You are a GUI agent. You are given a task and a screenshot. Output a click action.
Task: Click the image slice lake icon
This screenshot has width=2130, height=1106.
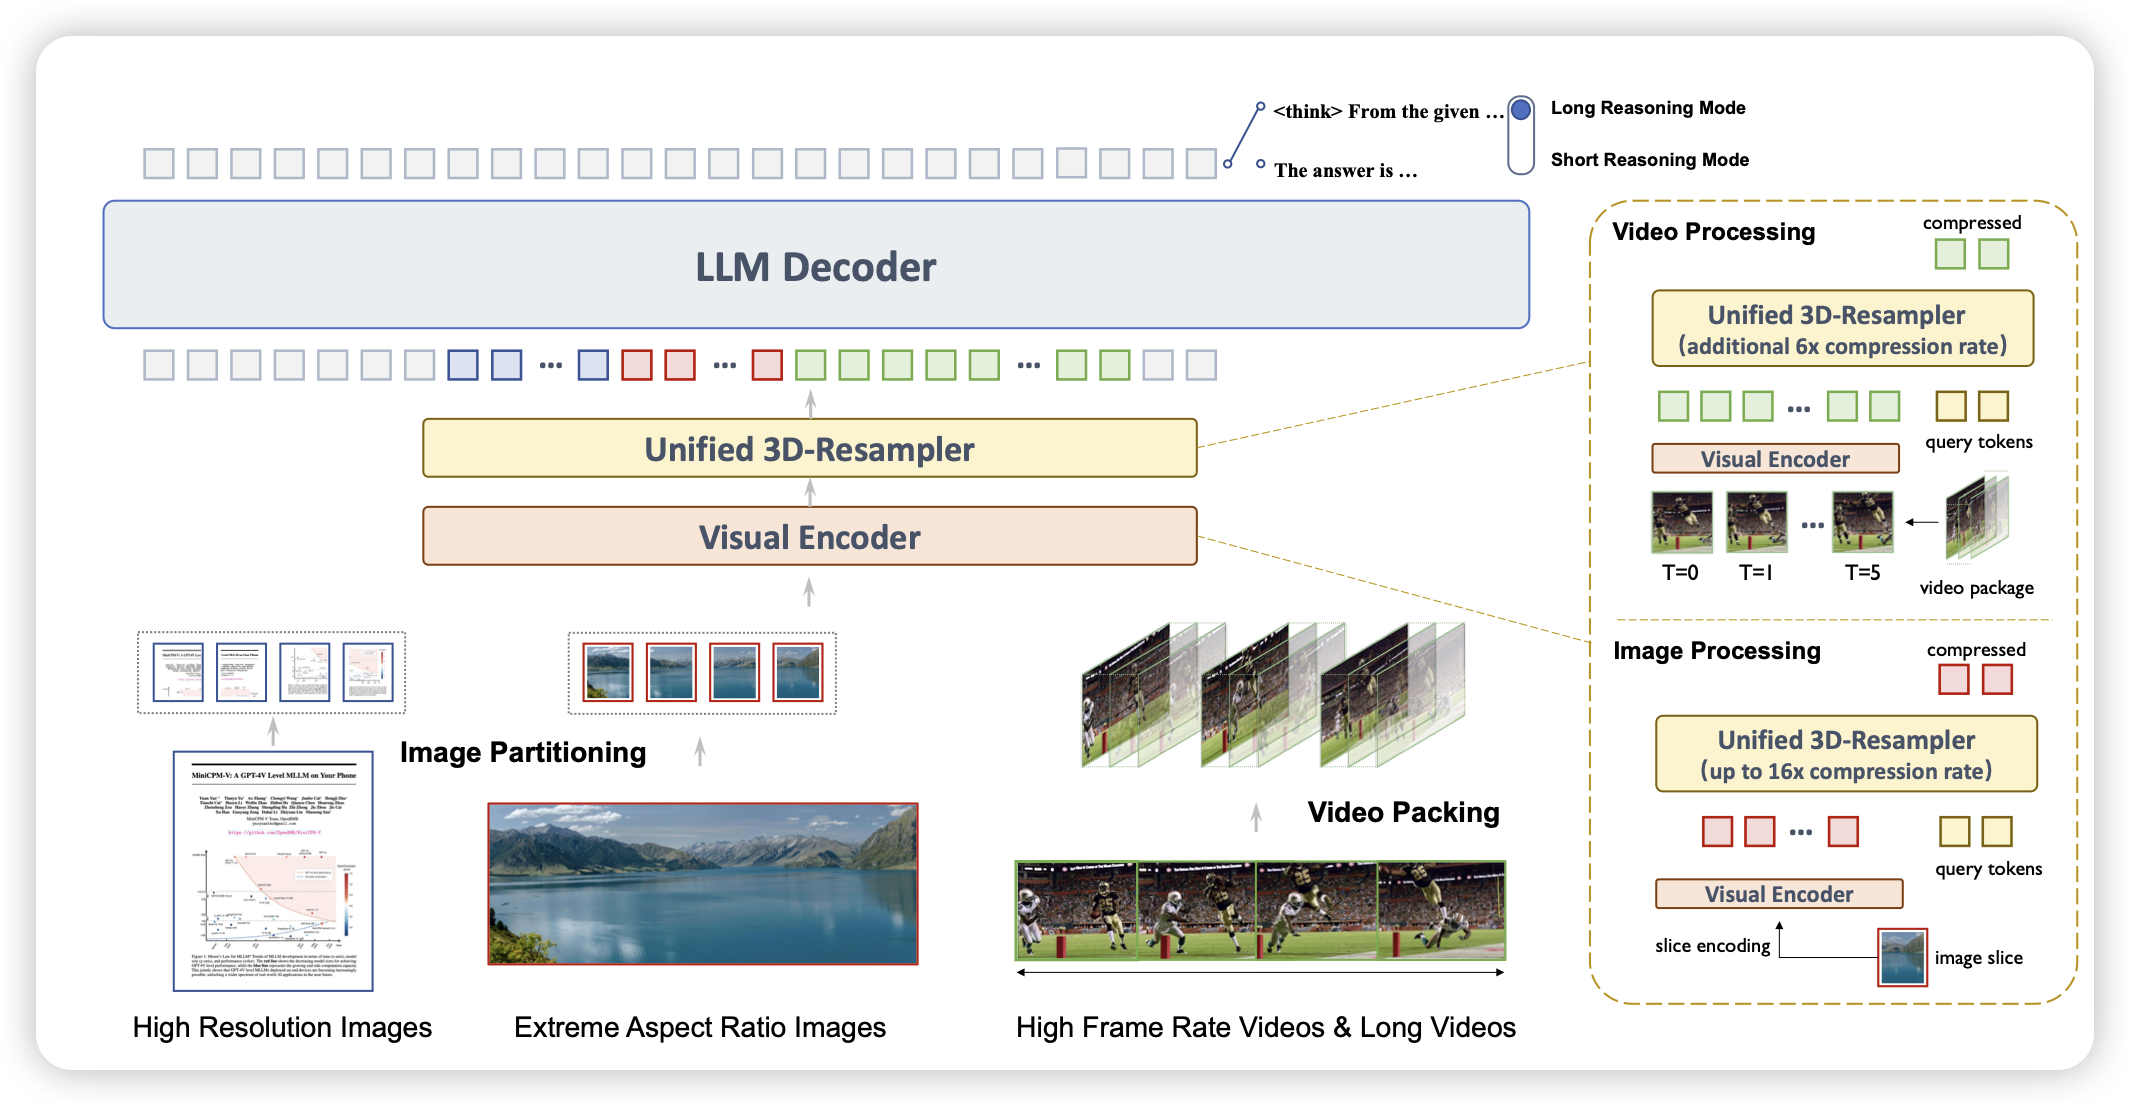click(1901, 957)
